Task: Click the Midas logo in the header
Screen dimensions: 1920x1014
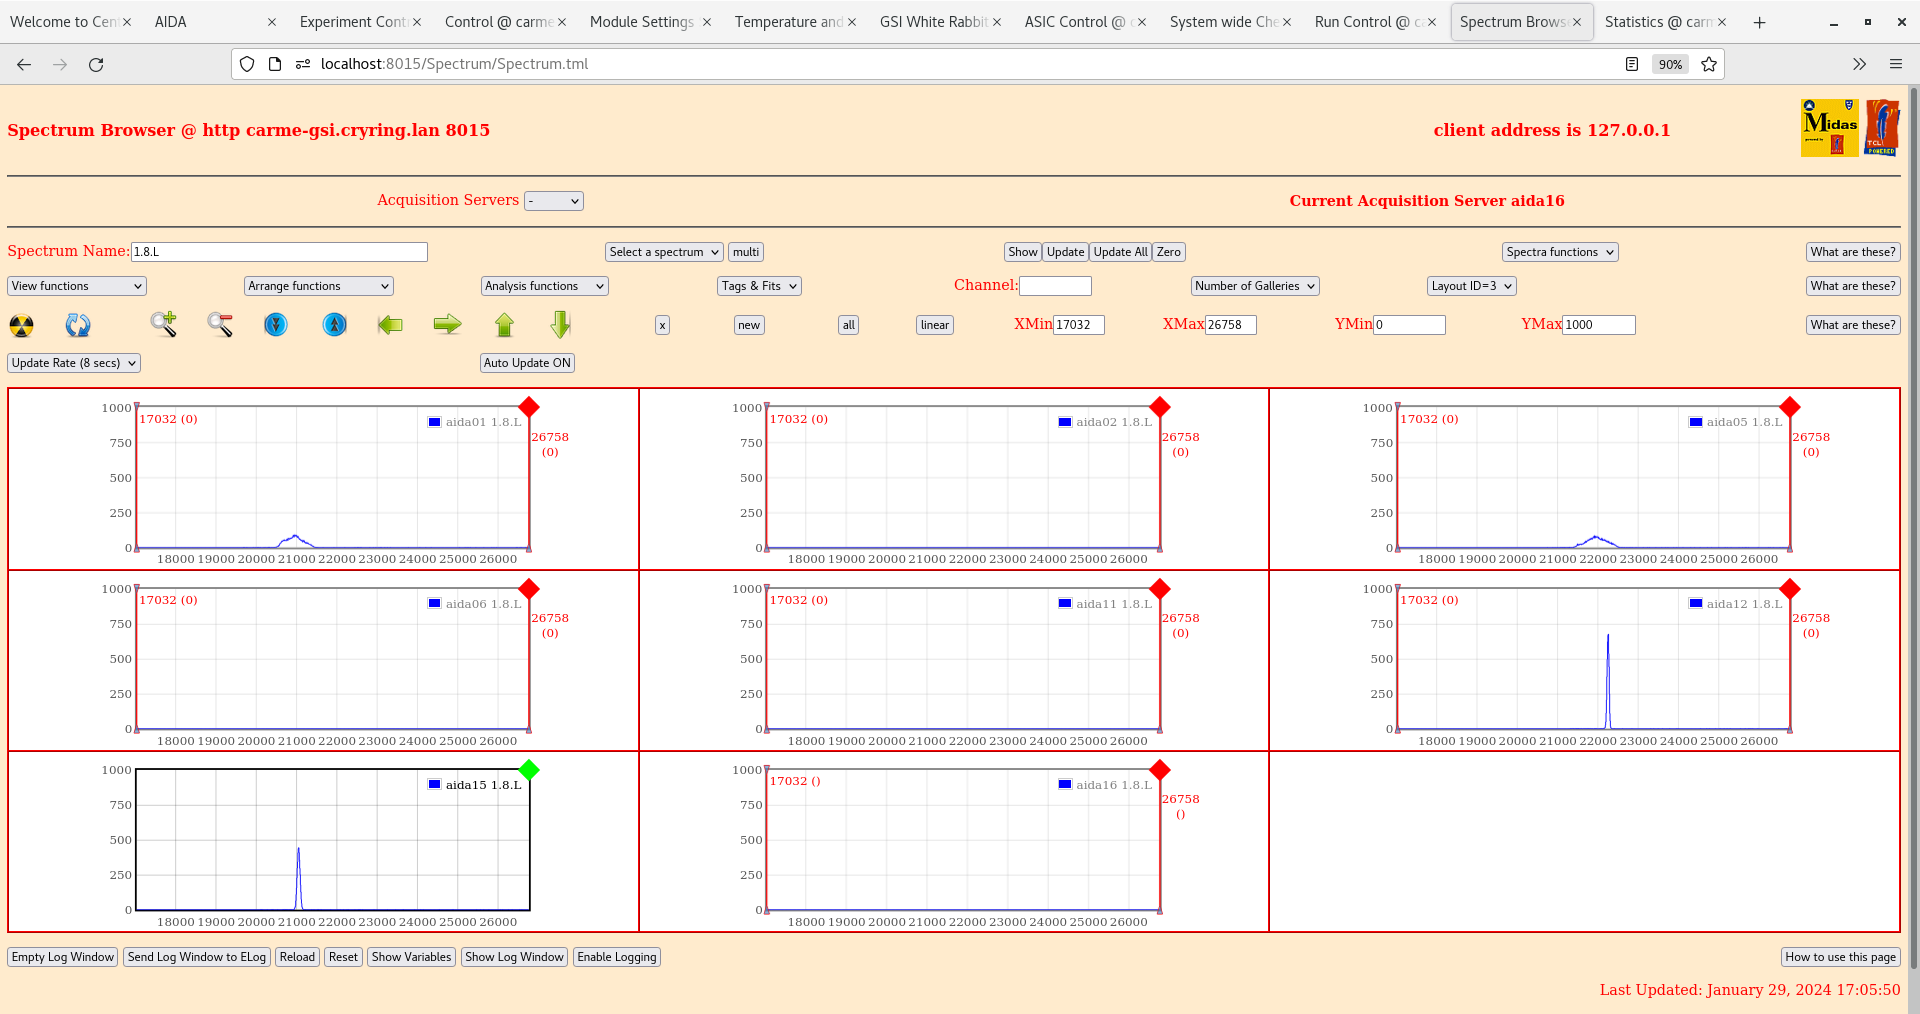Action: tap(1828, 128)
